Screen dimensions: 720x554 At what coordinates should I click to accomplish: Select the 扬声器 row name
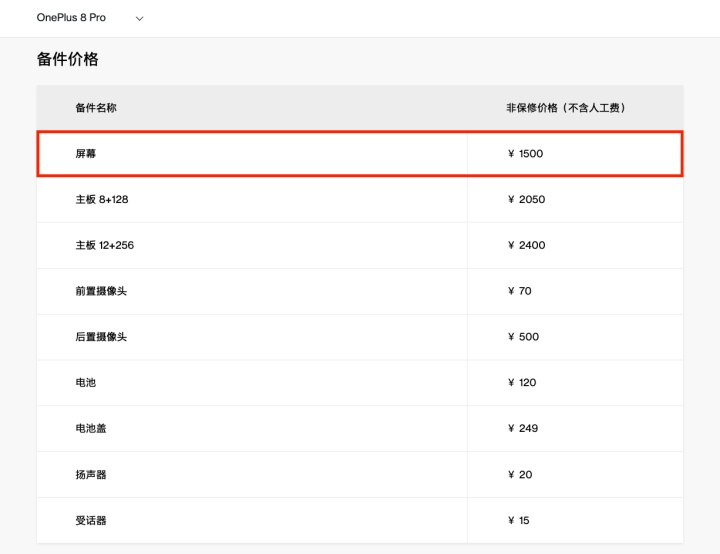pos(91,475)
